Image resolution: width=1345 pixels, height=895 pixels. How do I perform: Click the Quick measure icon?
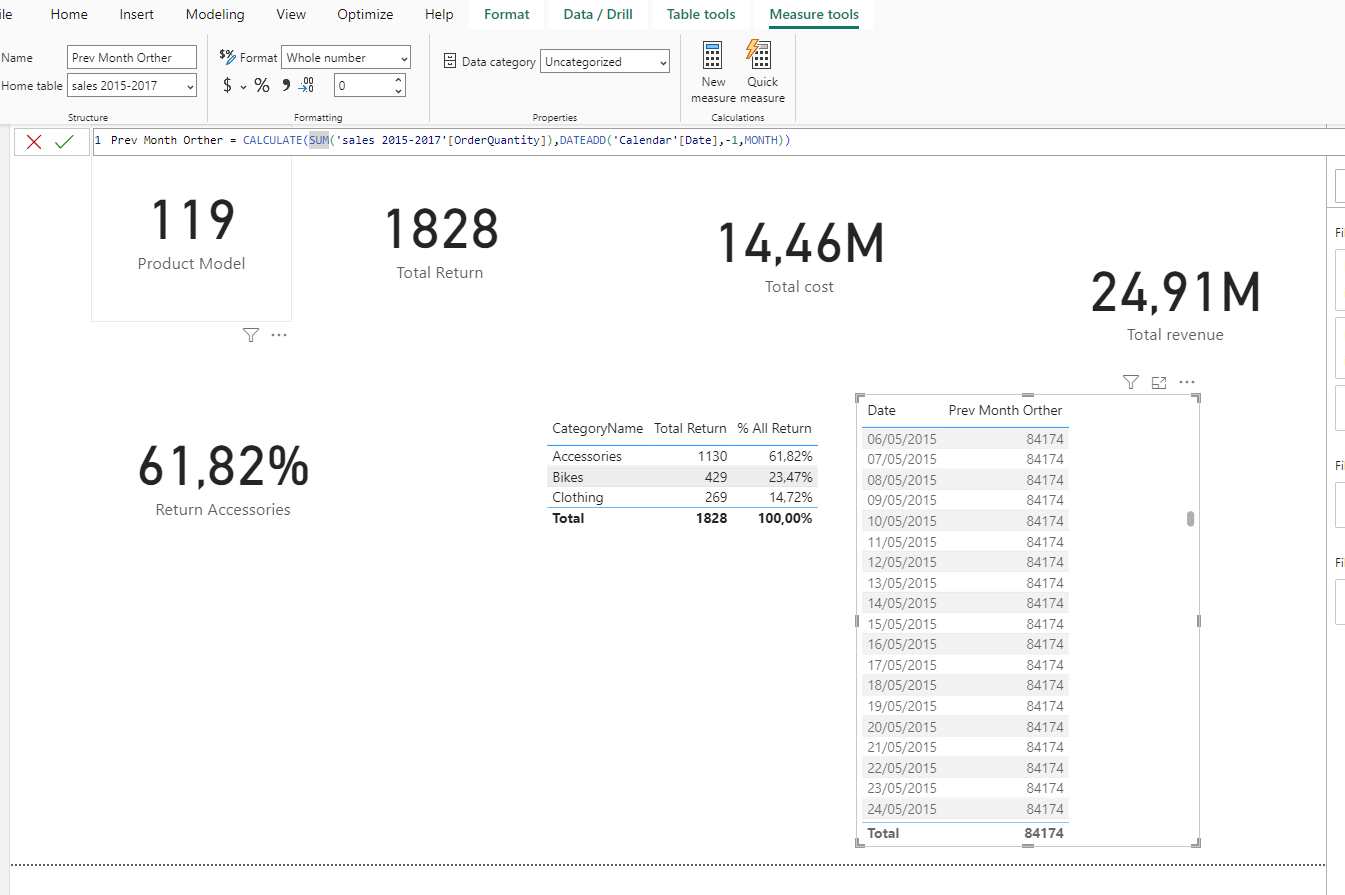pos(759,56)
